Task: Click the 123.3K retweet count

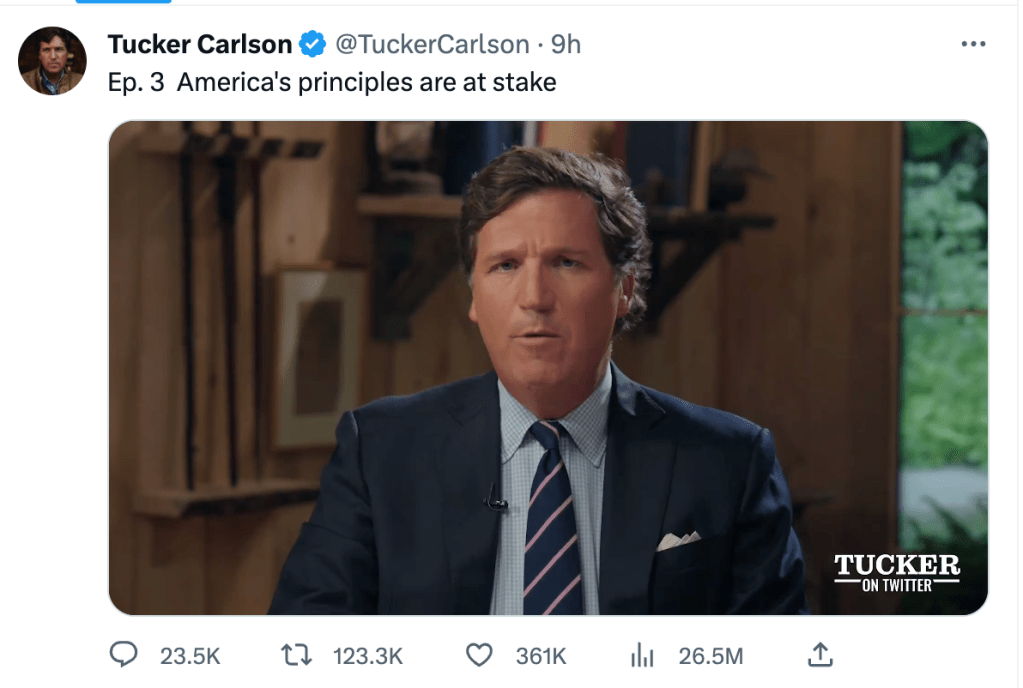Action: pos(368,656)
